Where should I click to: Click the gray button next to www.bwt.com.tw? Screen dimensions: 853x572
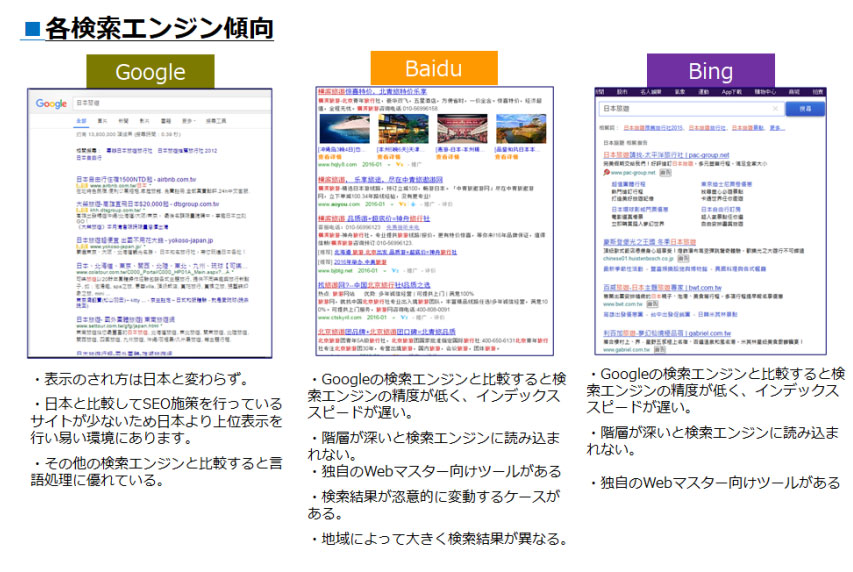(x=652, y=304)
